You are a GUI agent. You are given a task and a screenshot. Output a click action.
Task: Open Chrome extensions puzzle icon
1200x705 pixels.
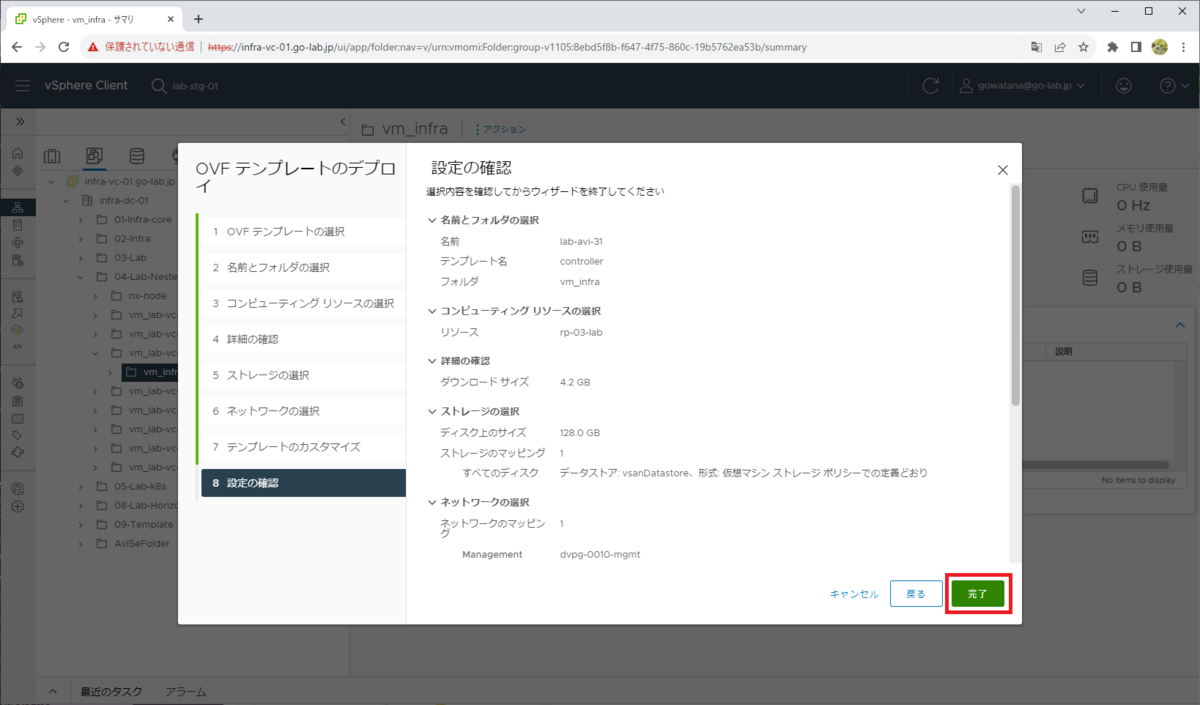coord(1113,47)
